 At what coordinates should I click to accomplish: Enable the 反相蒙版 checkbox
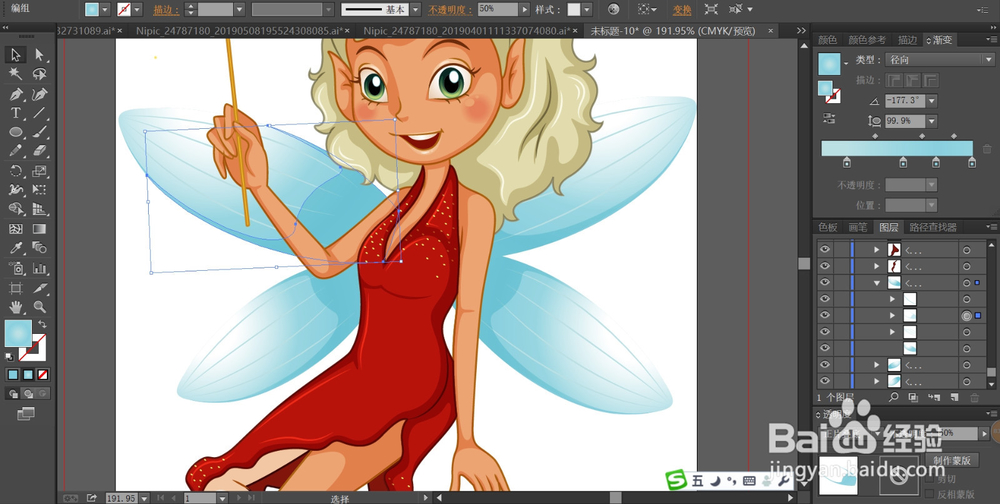(x=928, y=494)
